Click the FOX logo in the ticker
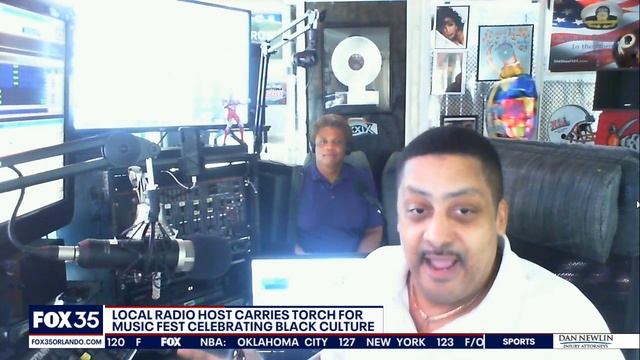Viewport: 640px width, 360px height. click(171, 342)
